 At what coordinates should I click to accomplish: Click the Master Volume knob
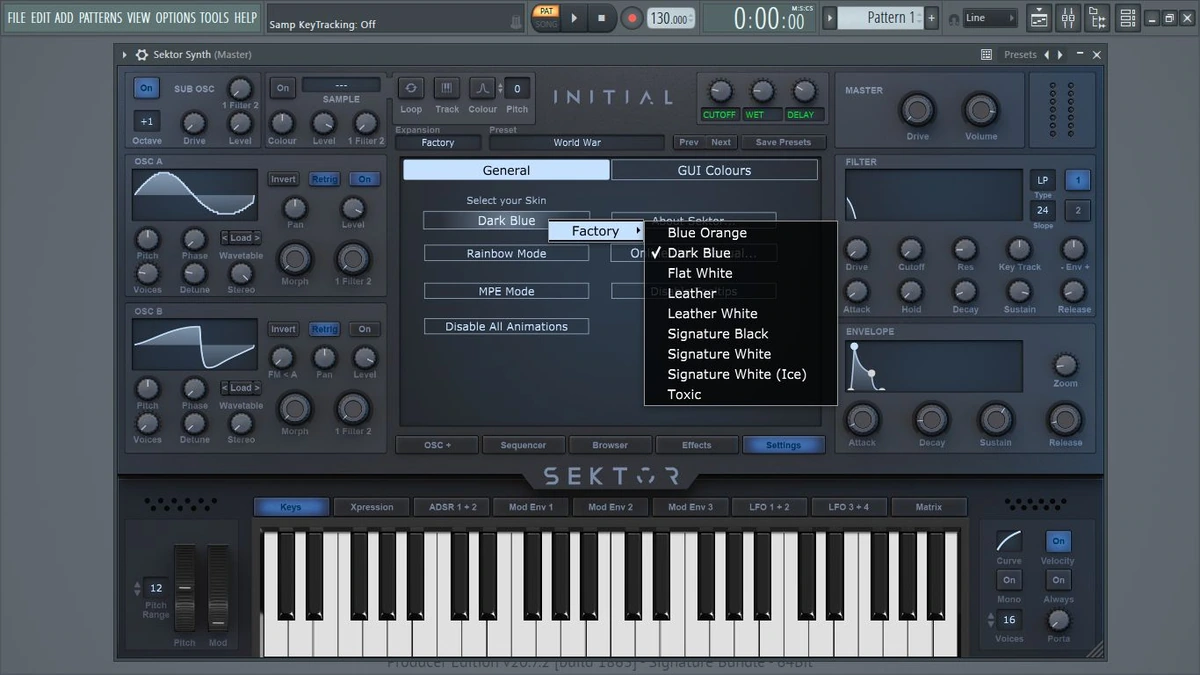click(981, 109)
